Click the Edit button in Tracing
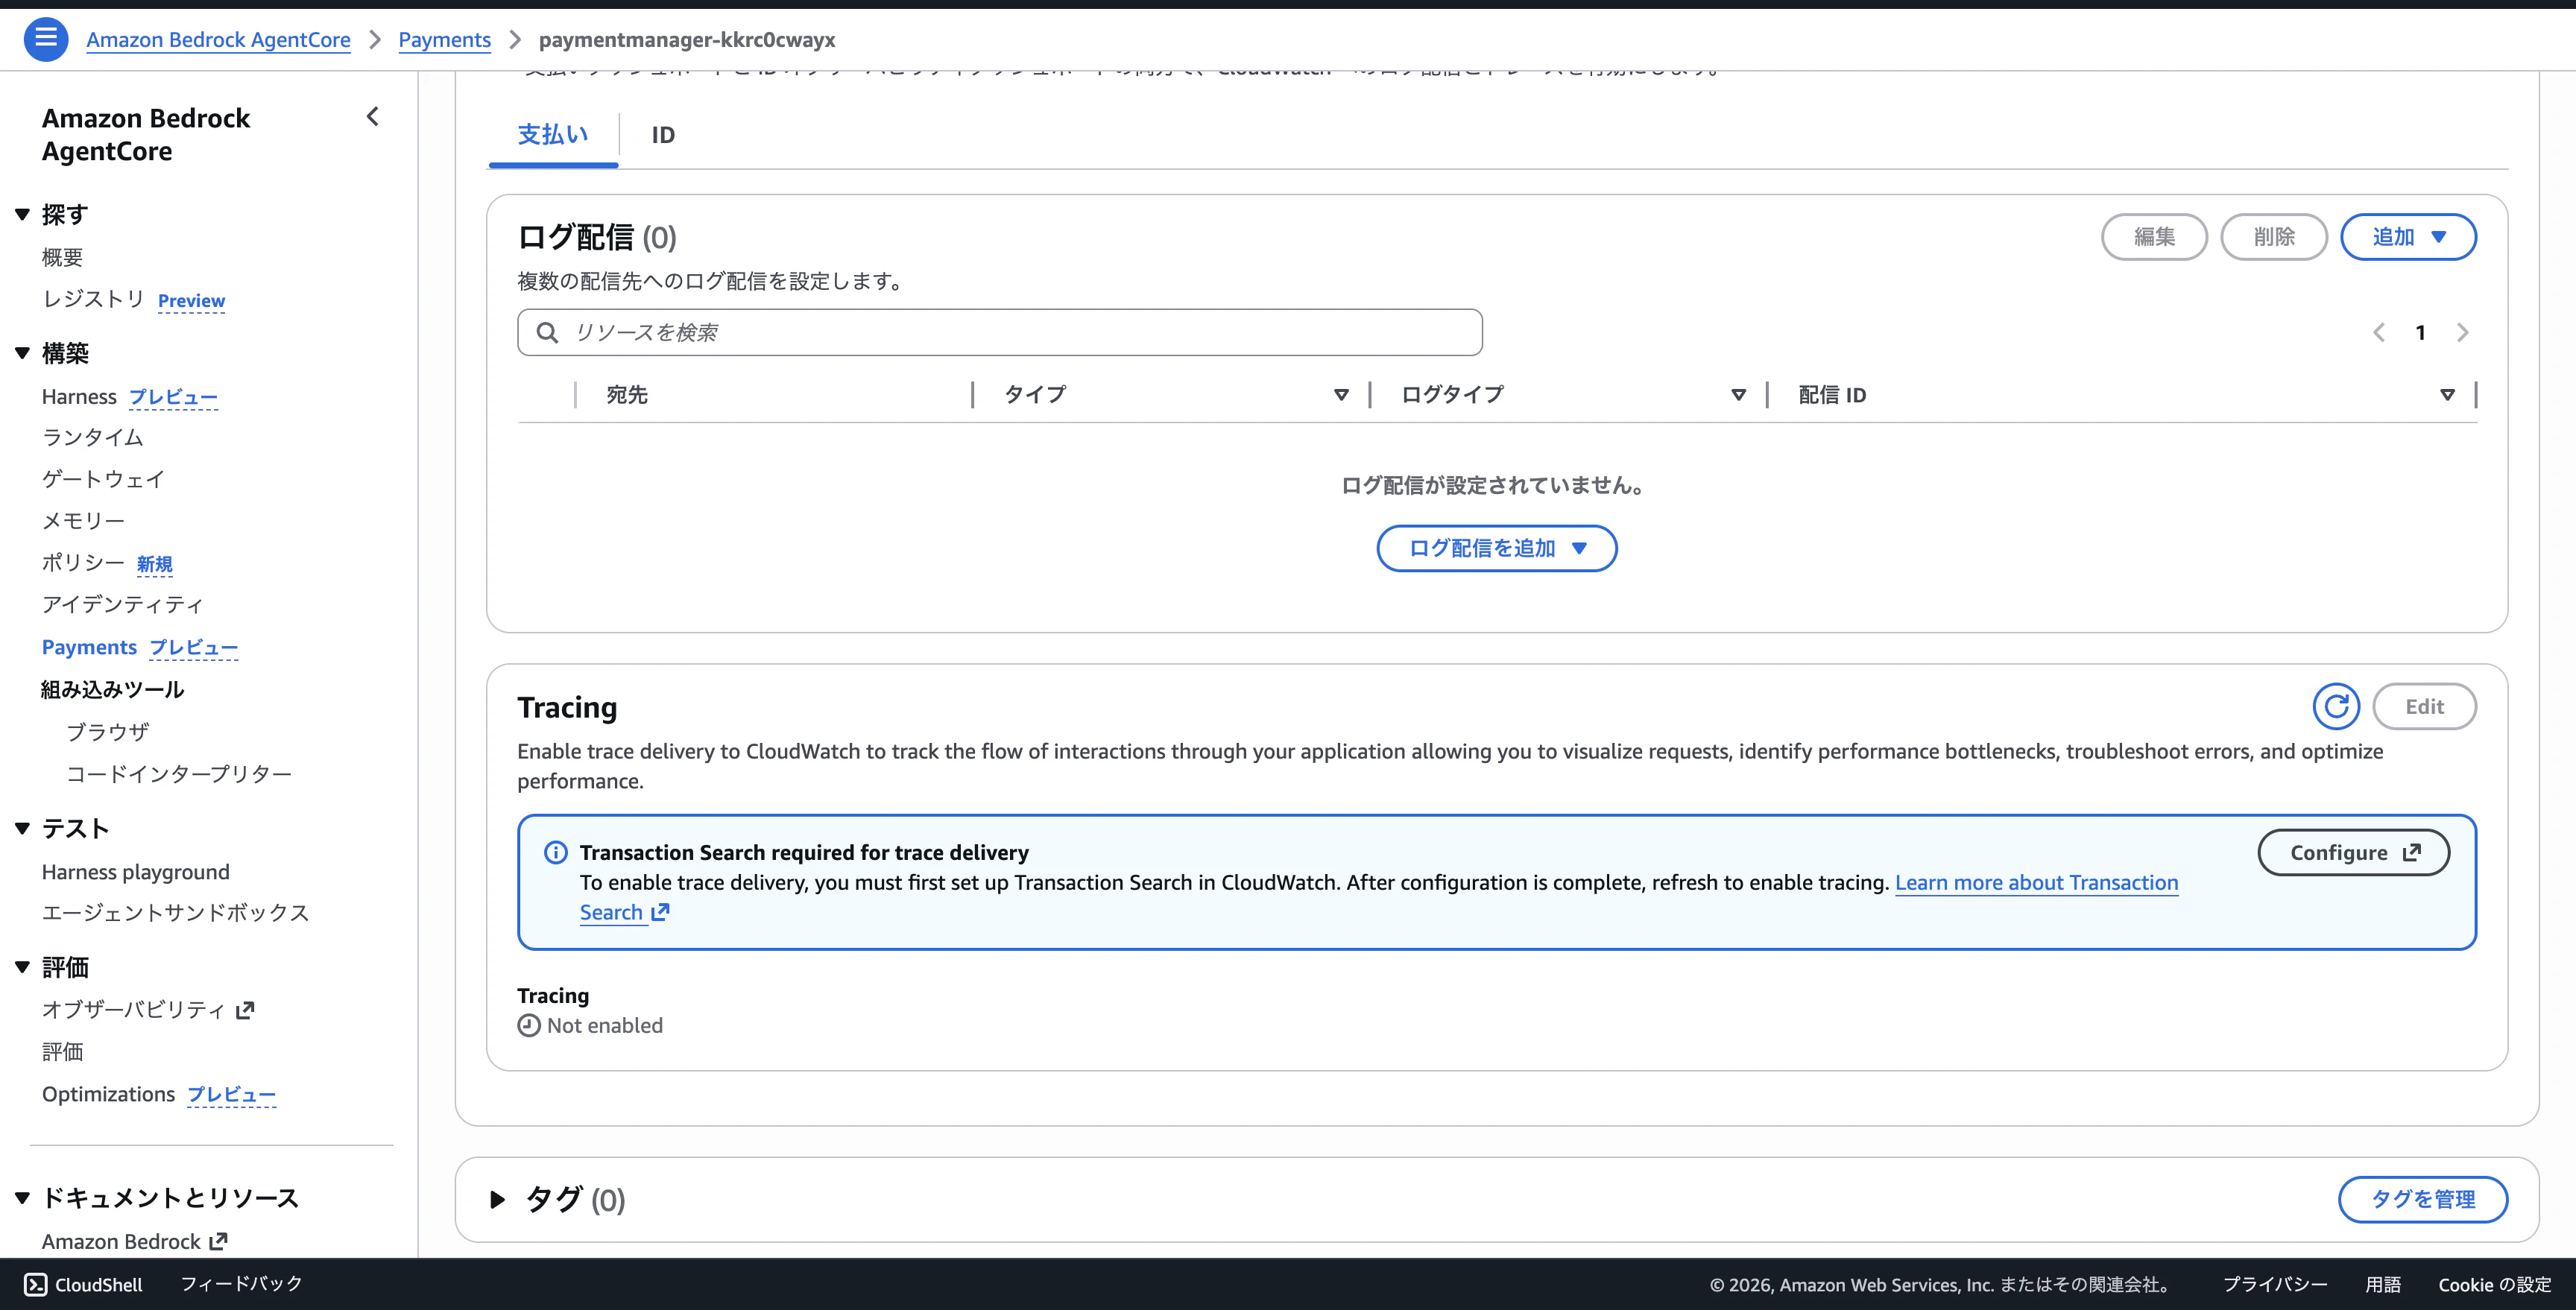This screenshot has height=1310, width=2576. pyautogui.click(x=2424, y=707)
